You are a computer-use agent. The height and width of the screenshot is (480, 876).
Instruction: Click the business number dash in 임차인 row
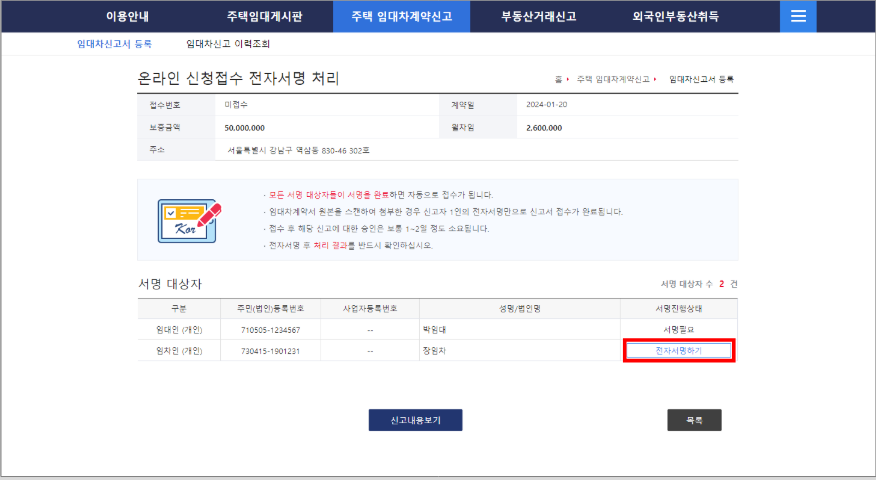coord(370,351)
